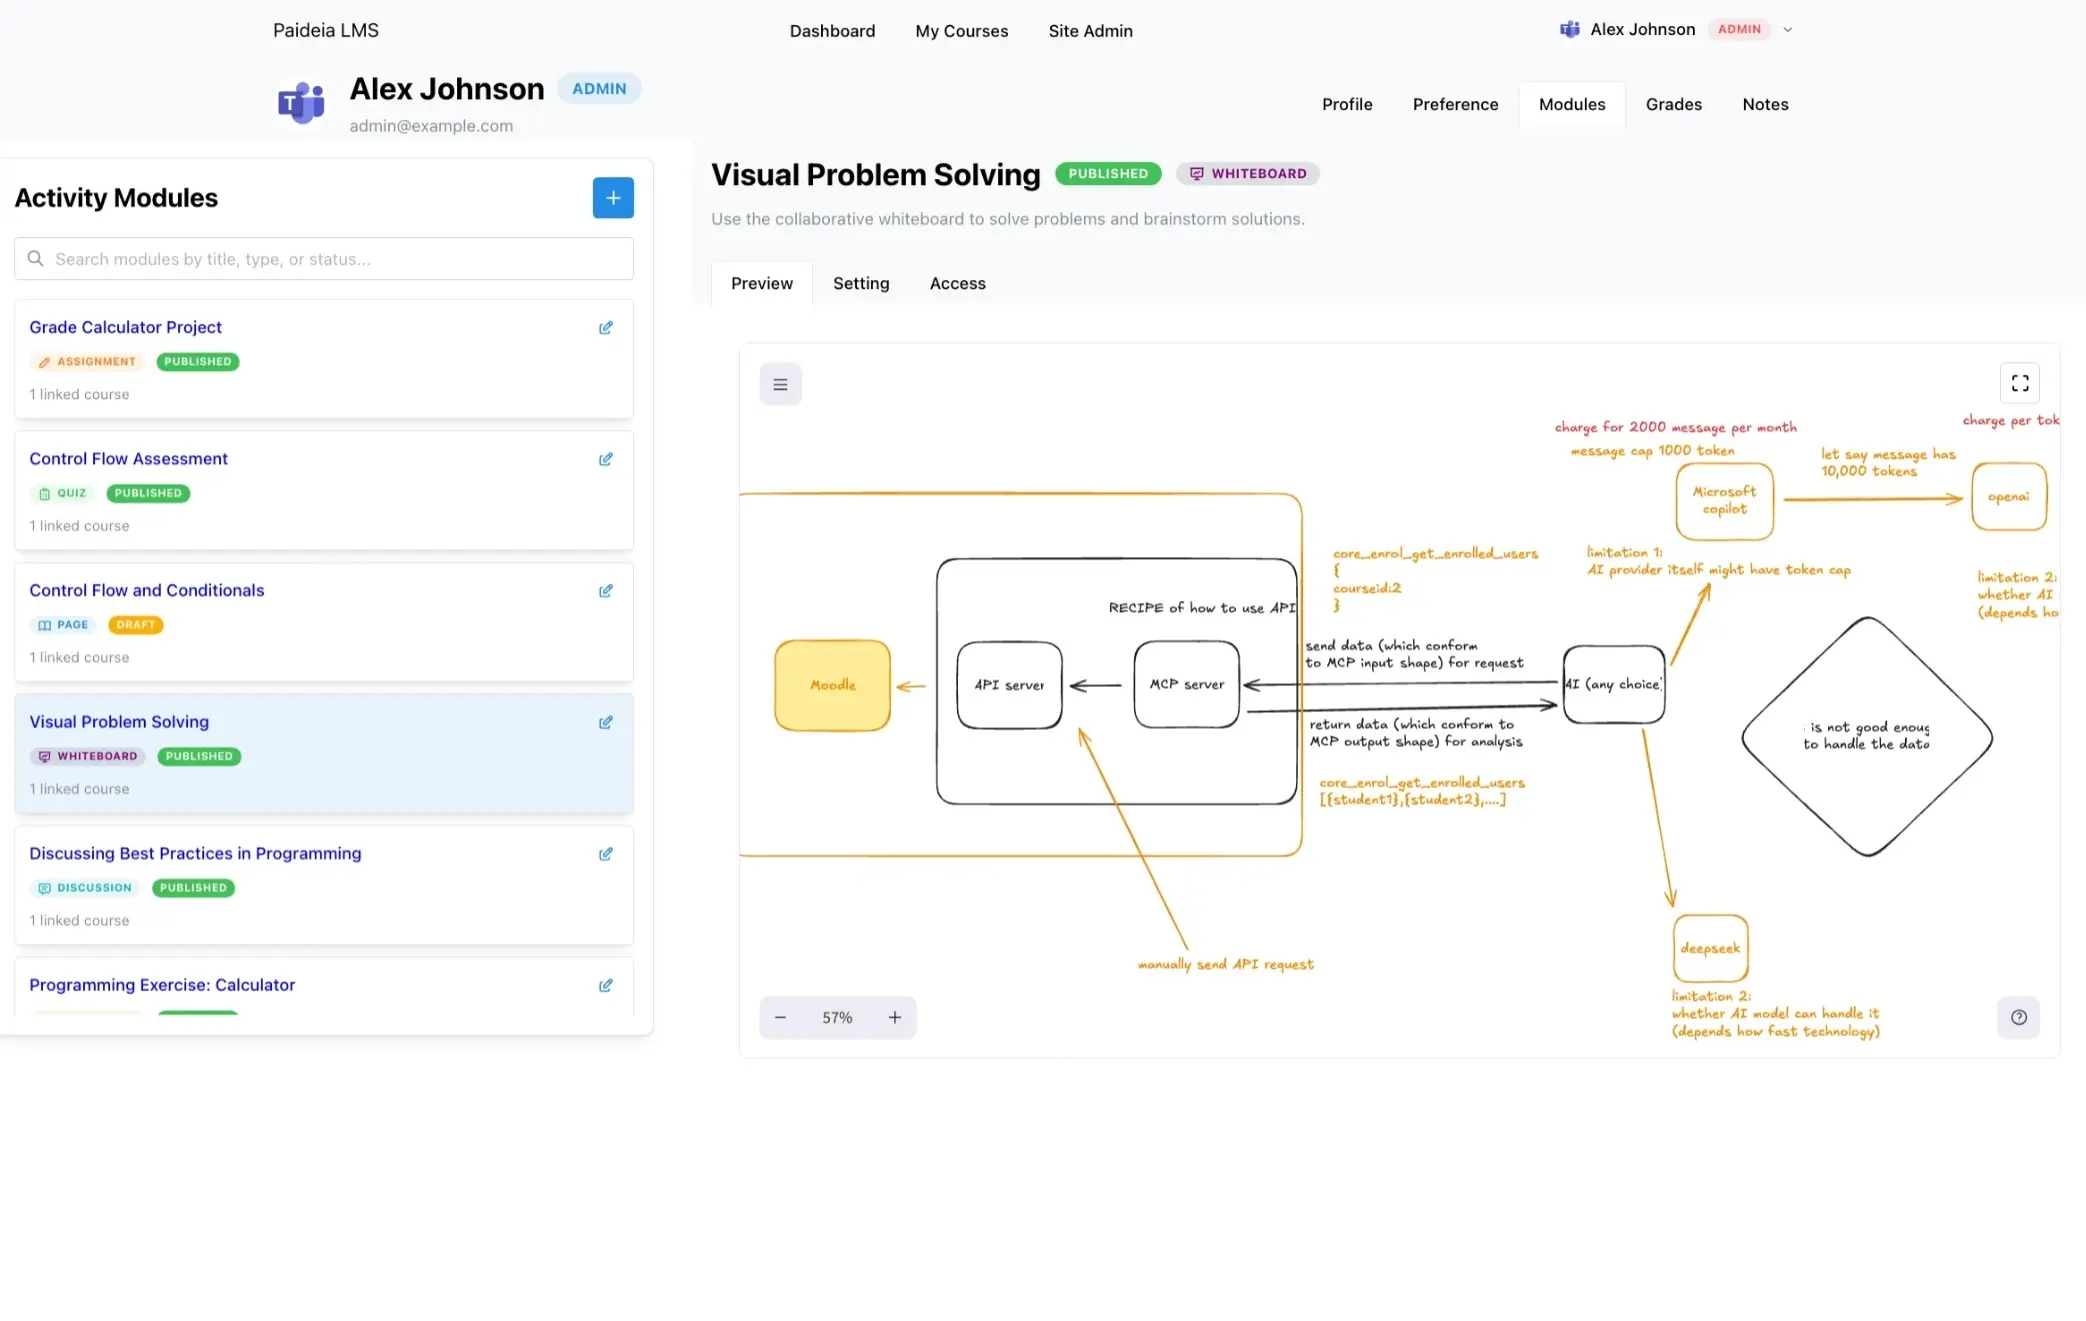This screenshot has width=2086, height=1321.
Task: Switch to the Access tab
Action: (x=957, y=283)
